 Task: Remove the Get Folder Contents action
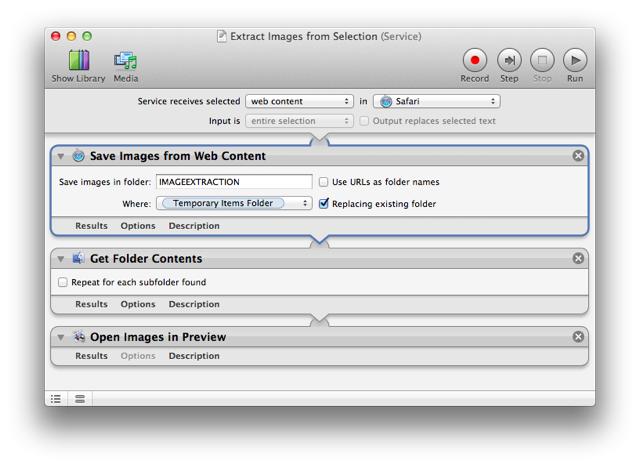tap(578, 258)
